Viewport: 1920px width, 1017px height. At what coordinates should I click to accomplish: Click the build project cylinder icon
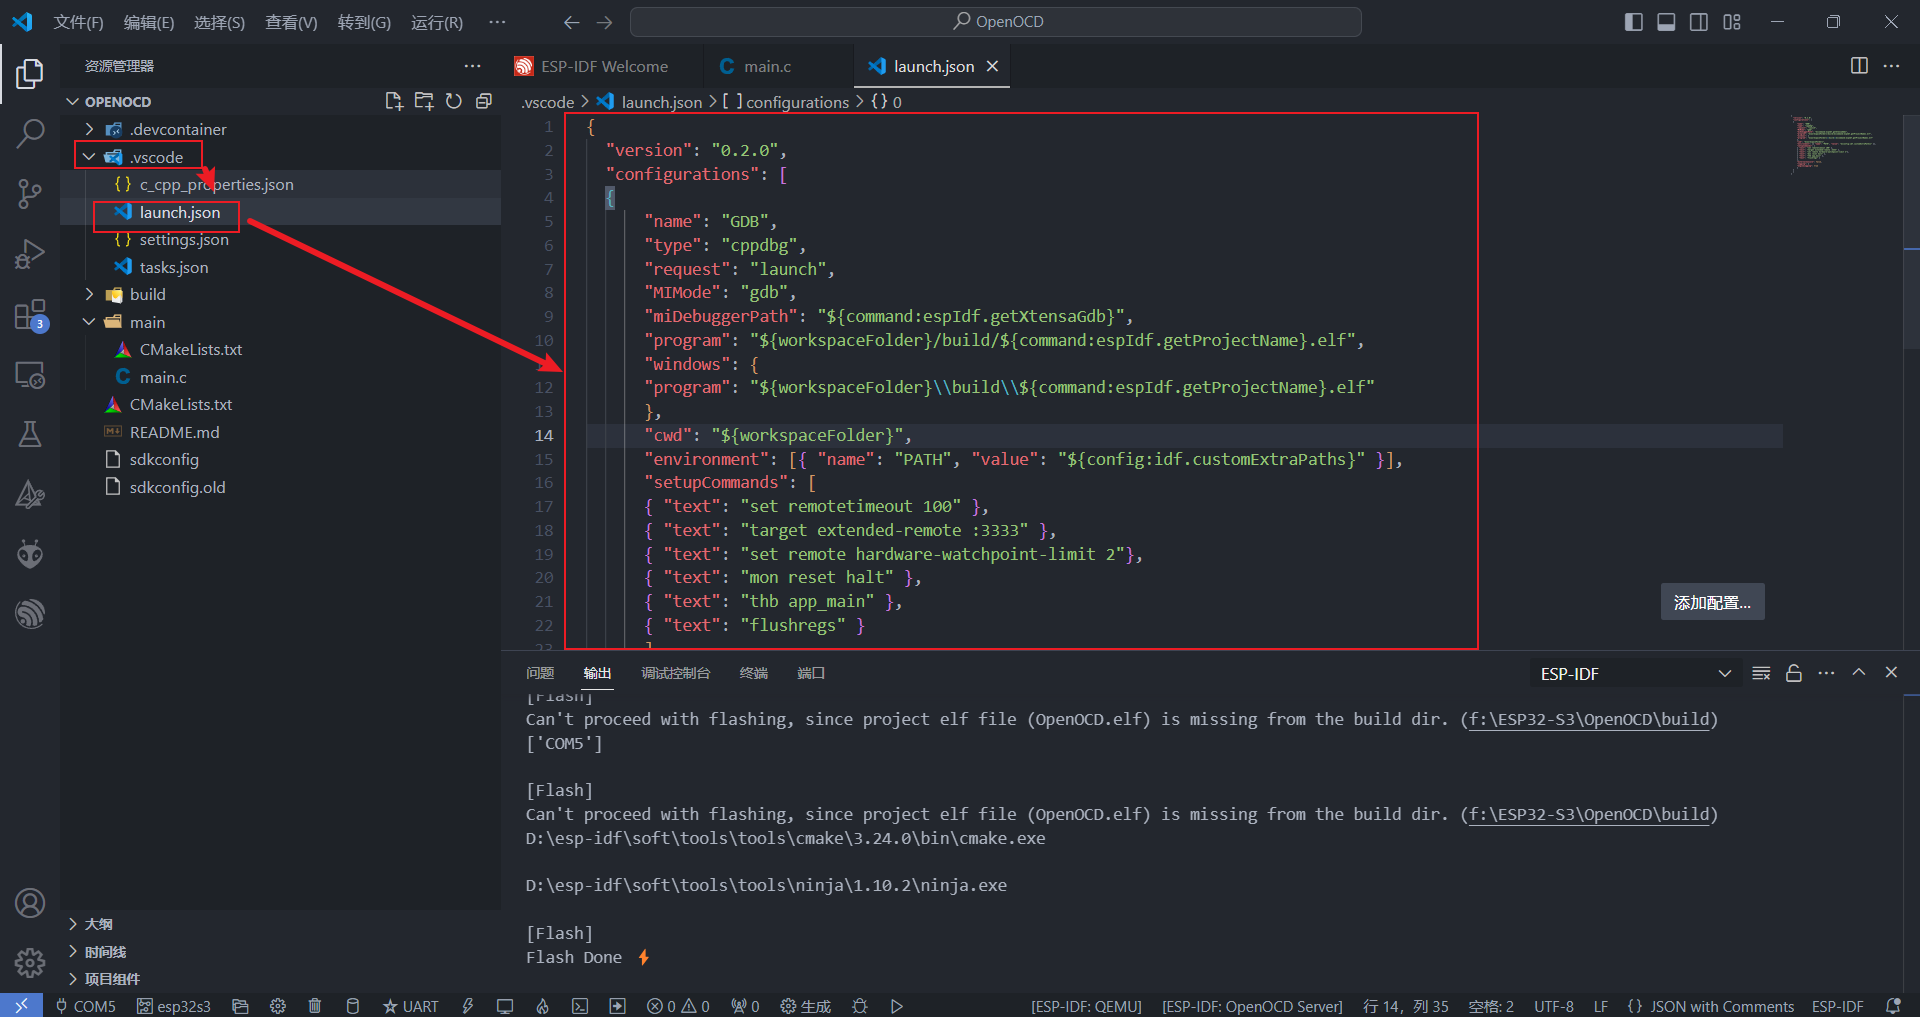(x=352, y=1006)
